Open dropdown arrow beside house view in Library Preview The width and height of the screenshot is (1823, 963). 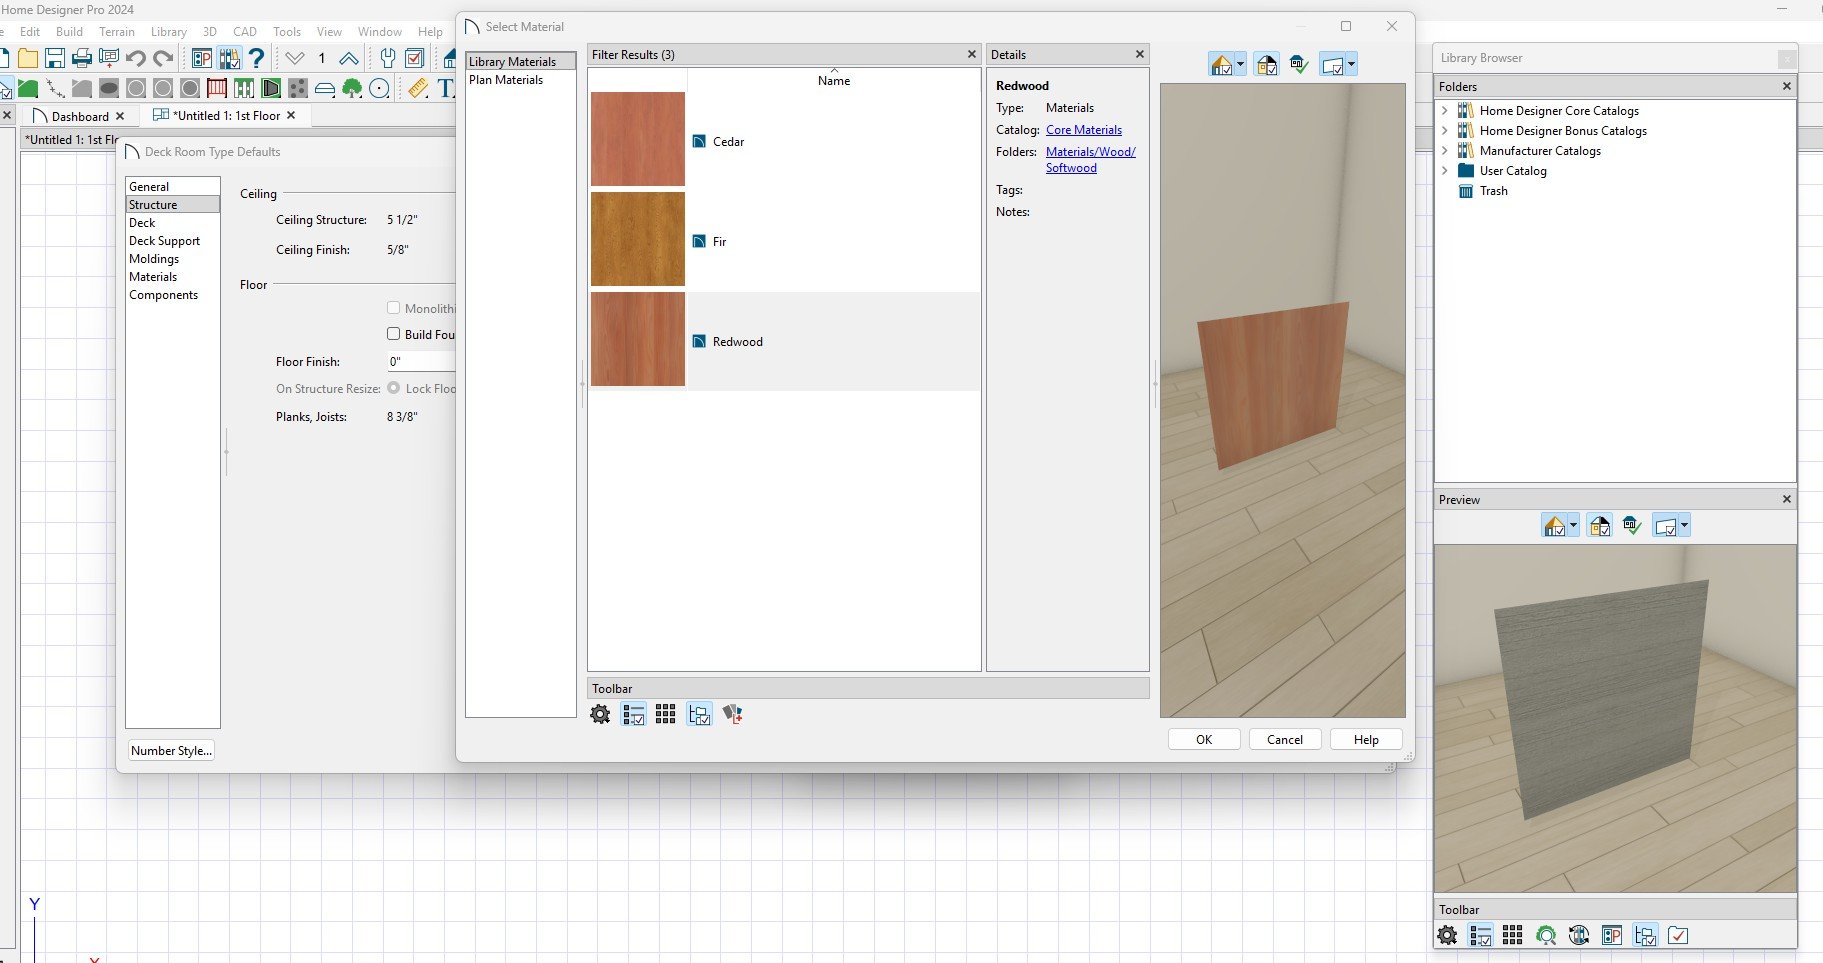click(1573, 526)
